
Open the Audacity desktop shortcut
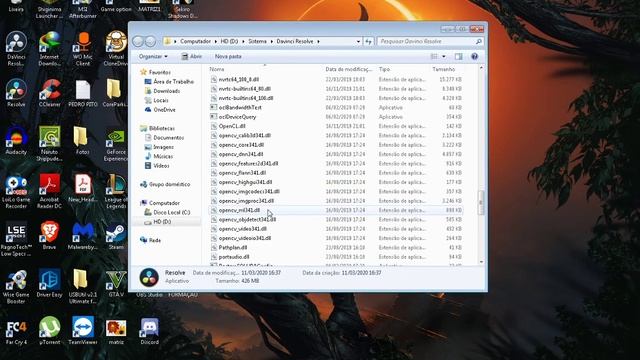point(16,141)
